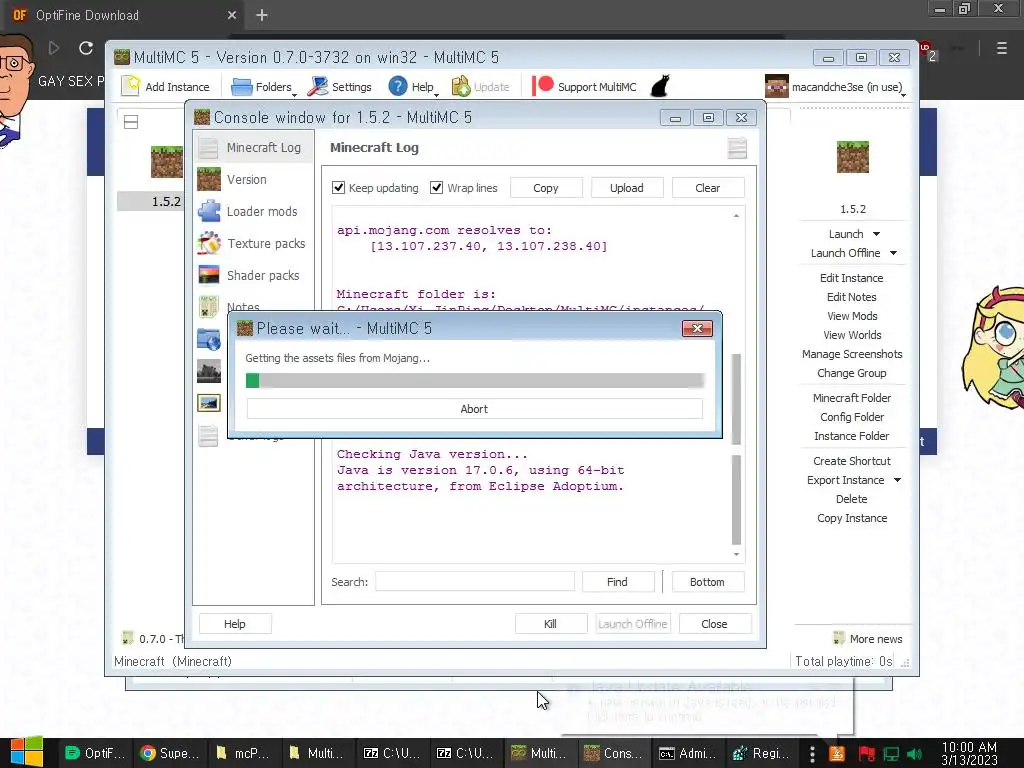Open the browser hamburger menu
This screenshot has width=1024, height=768.
[x=1001, y=48]
